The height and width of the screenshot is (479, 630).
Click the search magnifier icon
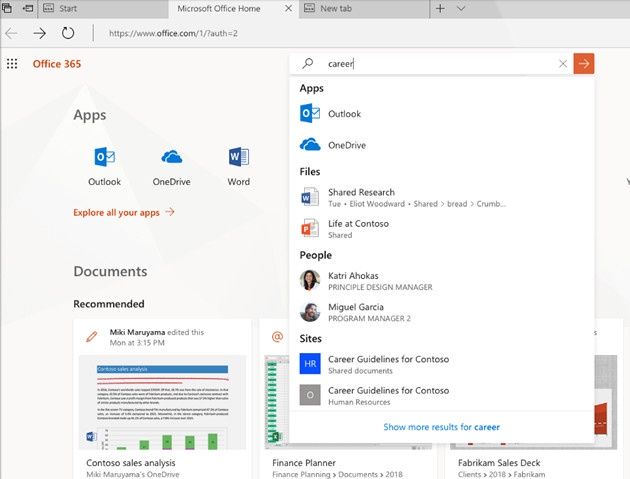pyautogui.click(x=308, y=63)
